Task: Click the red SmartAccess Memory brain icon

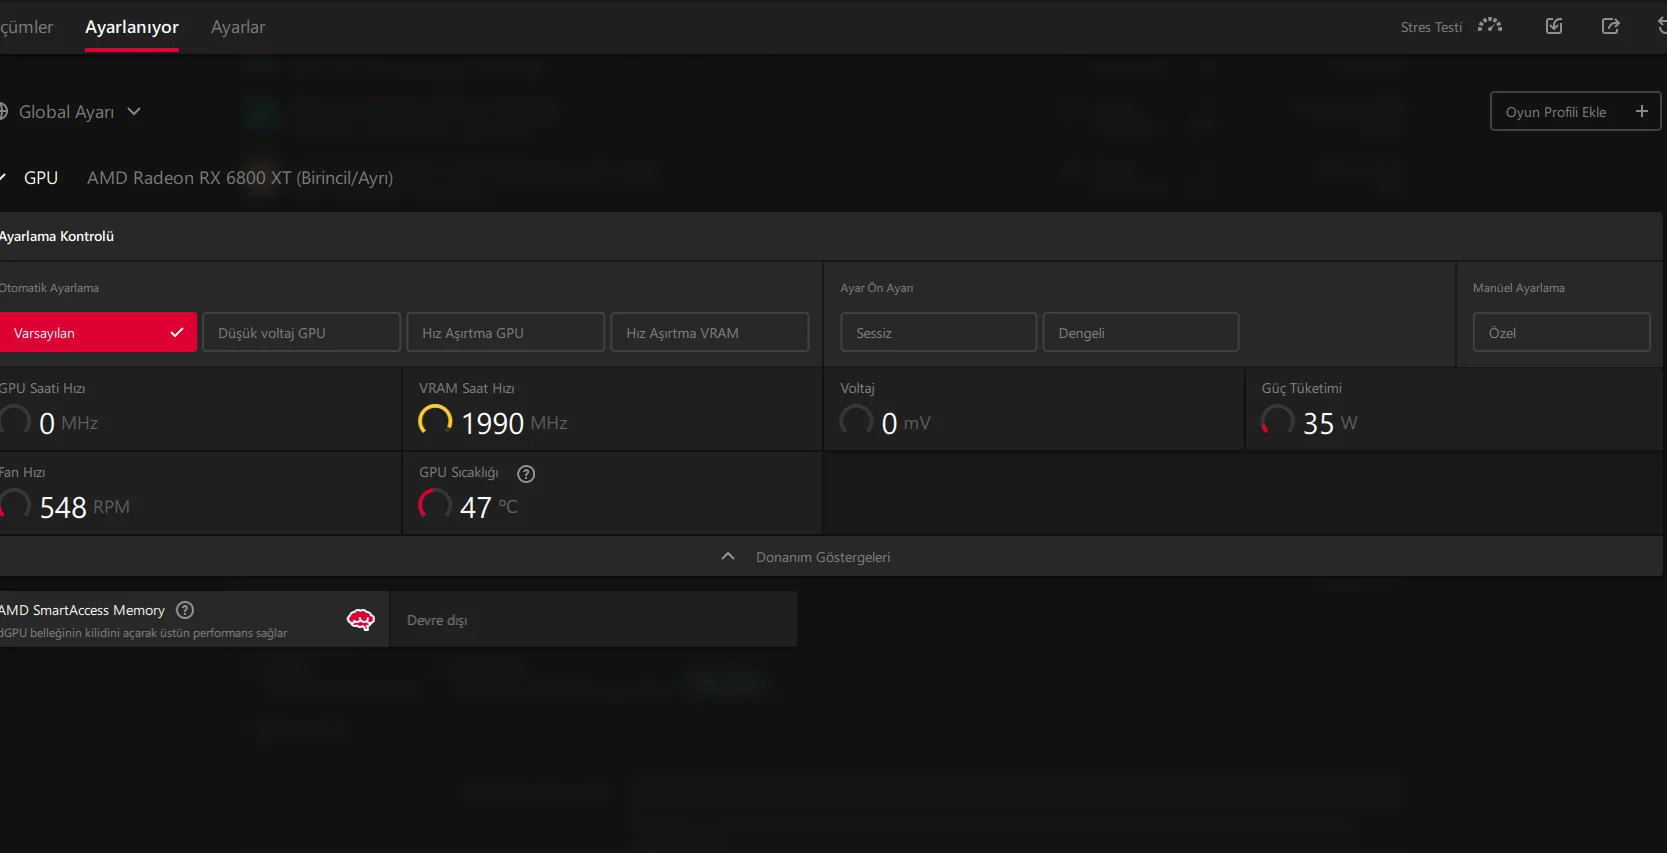Action: [360, 620]
